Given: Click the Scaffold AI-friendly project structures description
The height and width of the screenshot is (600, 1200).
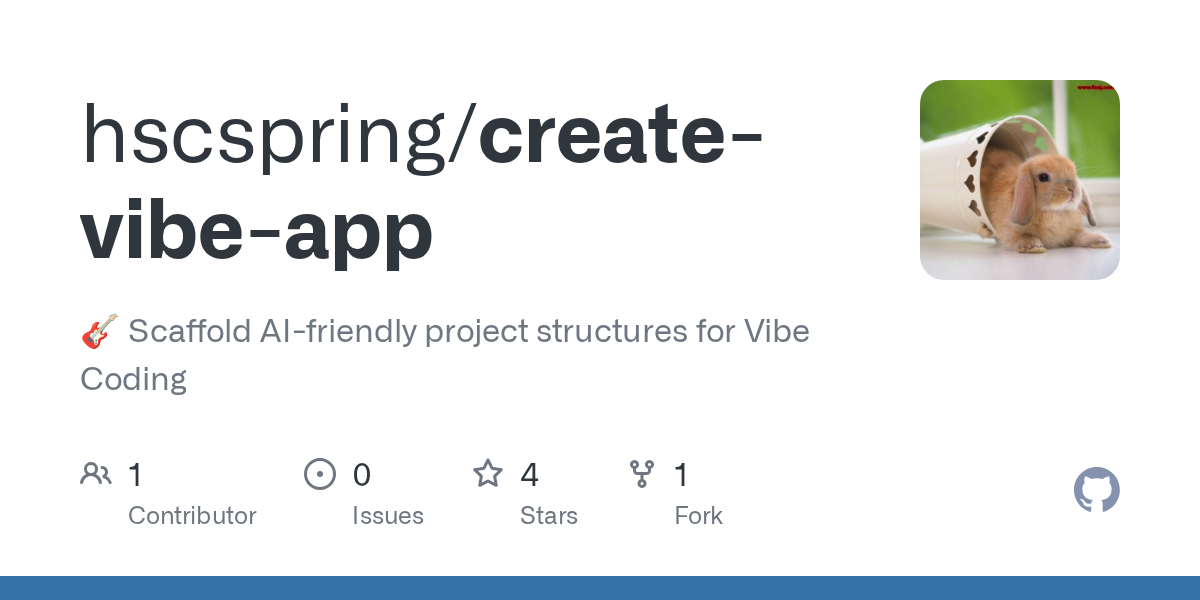Looking at the screenshot, I should (468, 331).
